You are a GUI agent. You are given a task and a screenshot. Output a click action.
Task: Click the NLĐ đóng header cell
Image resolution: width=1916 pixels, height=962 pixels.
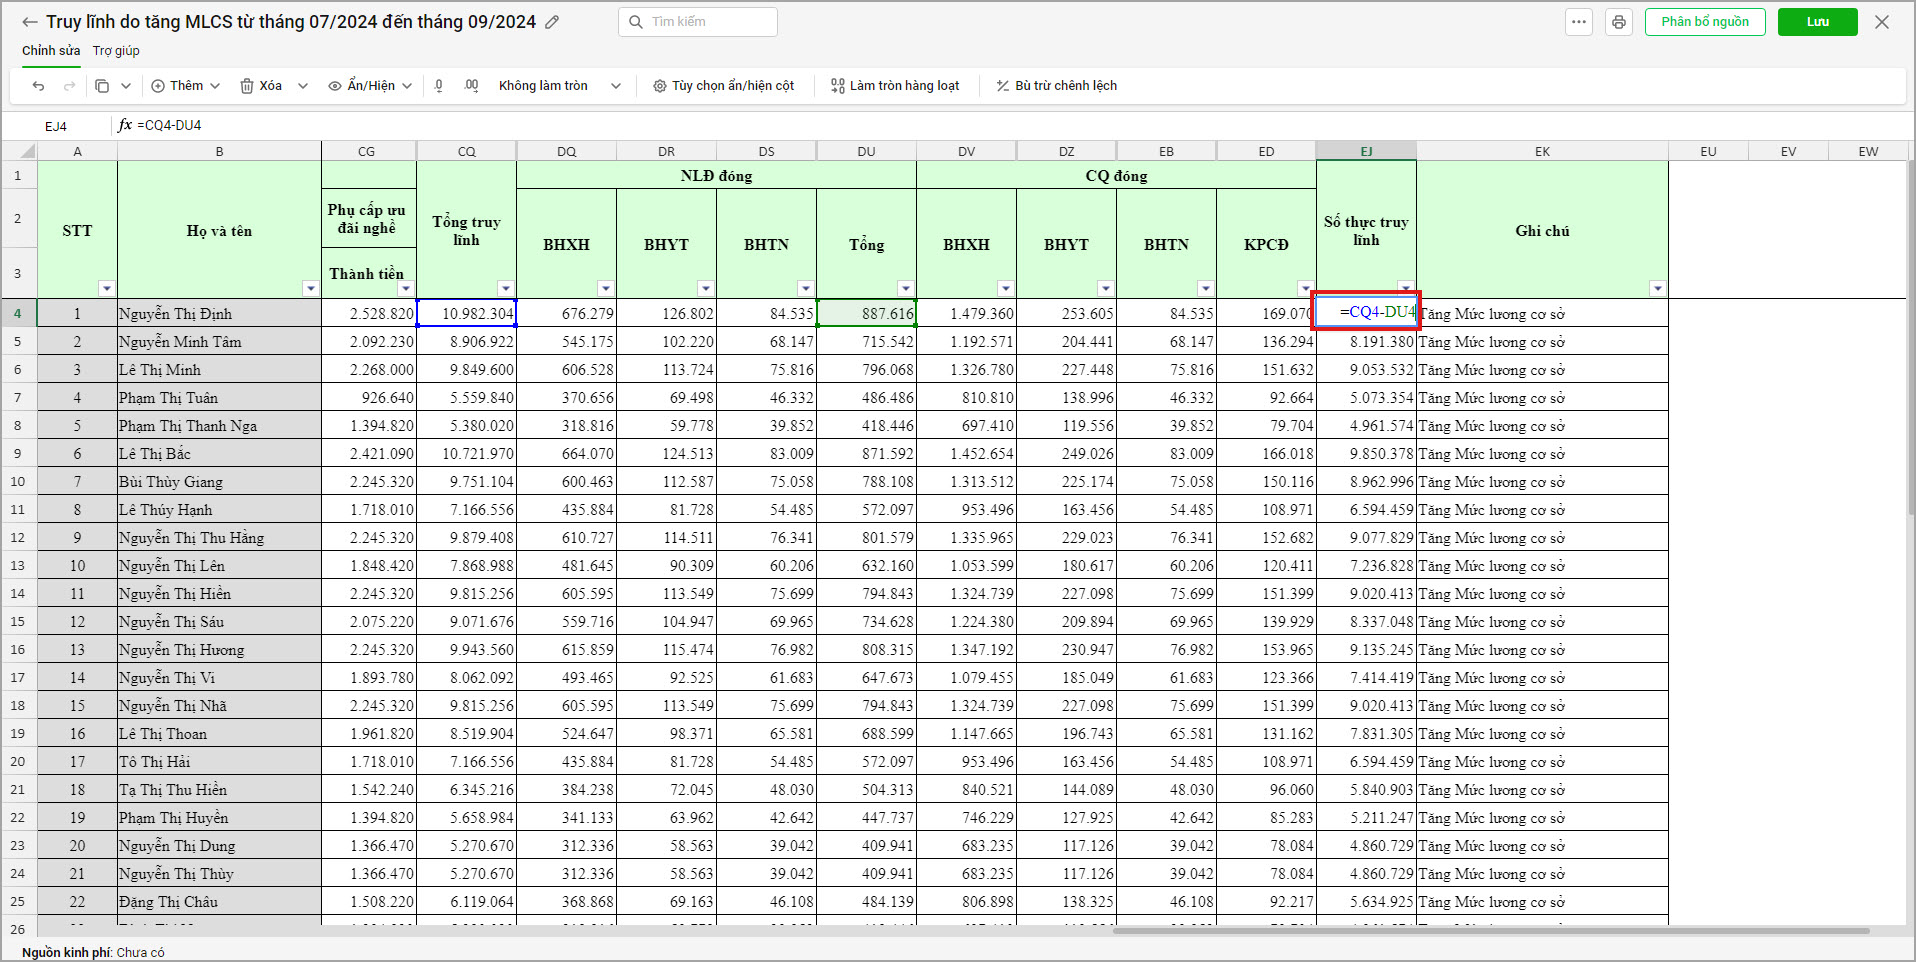717,176
